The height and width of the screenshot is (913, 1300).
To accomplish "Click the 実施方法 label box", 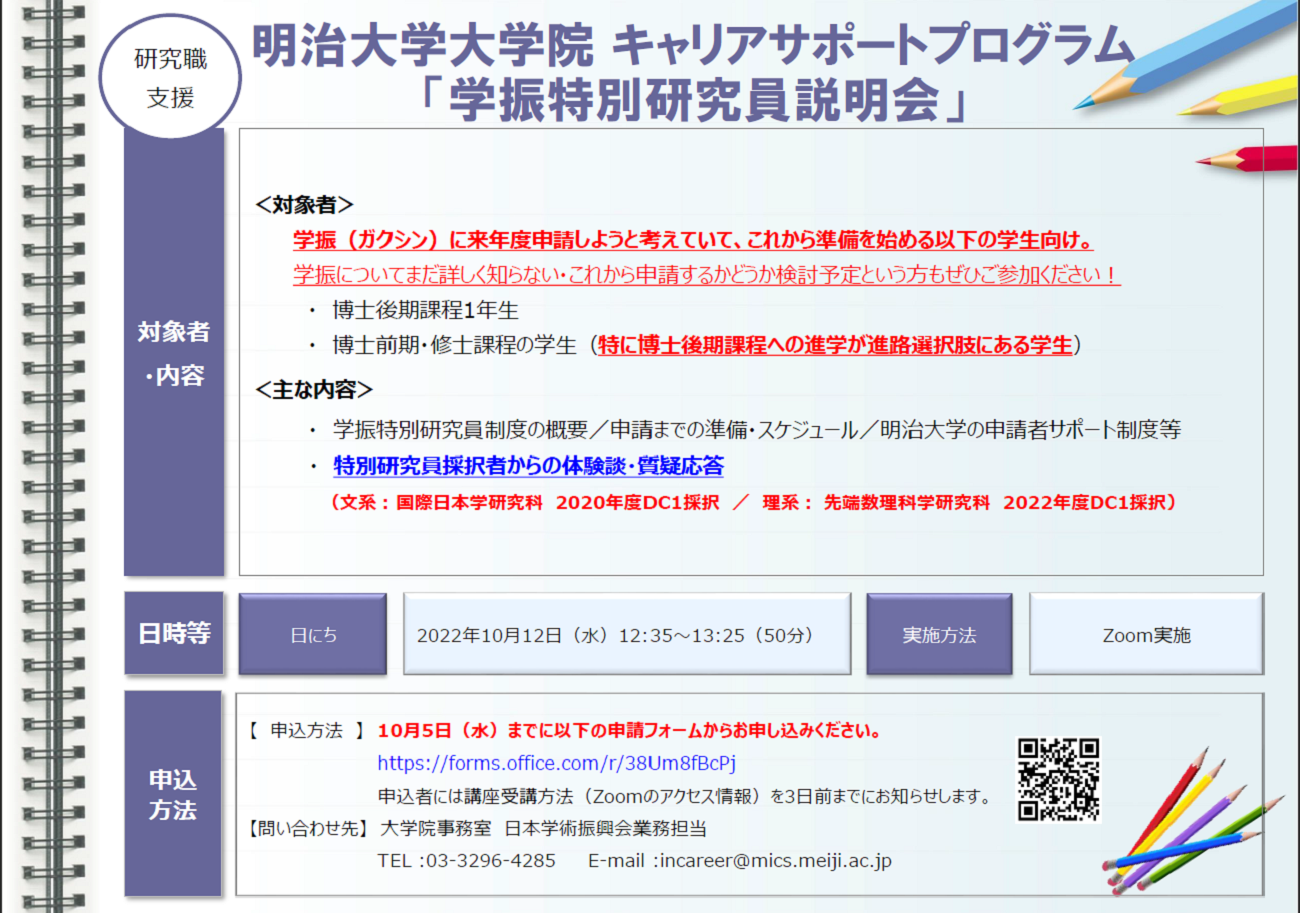I will (x=939, y=634).
